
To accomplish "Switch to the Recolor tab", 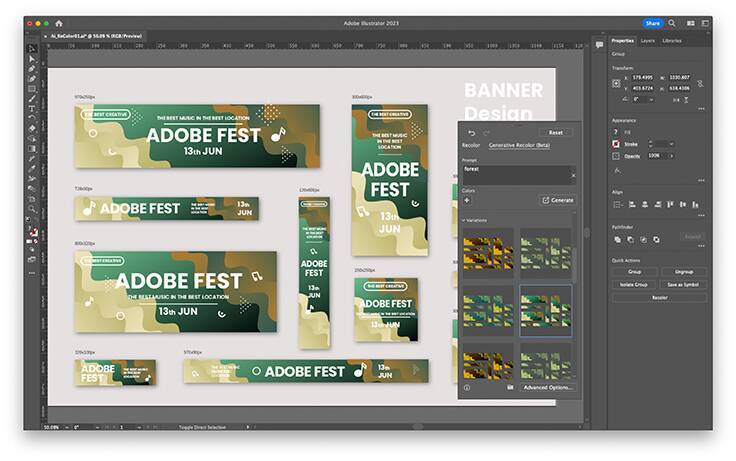I will pos(470,145).
